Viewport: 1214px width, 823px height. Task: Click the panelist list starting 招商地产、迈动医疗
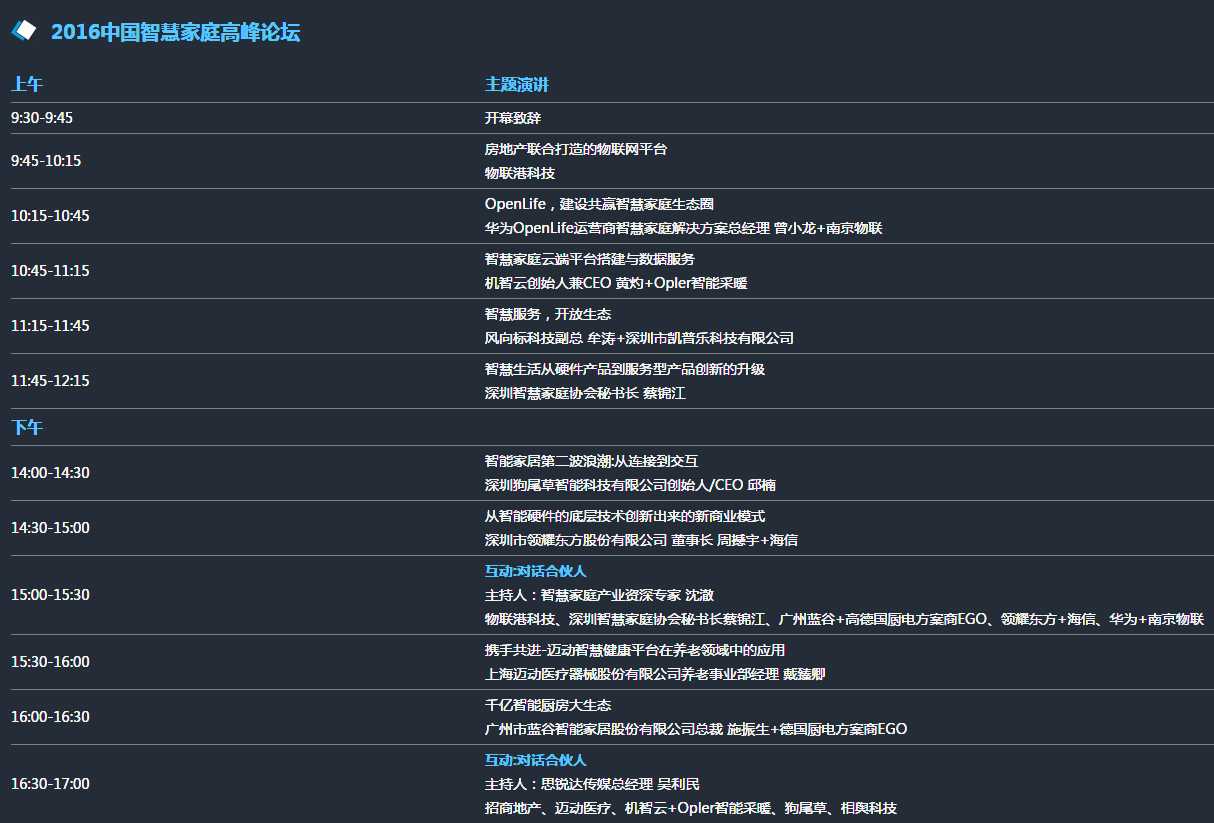pyautogui.click(x=691, y=808)
